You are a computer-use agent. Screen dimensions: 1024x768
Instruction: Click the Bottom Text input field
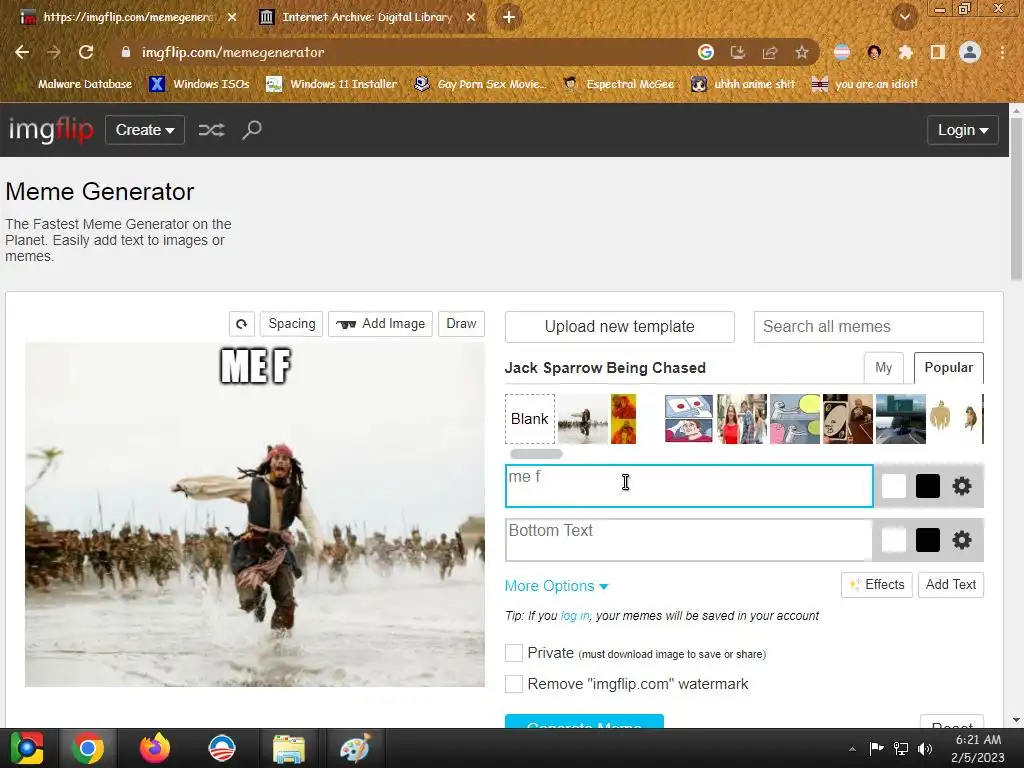[x=688, y=540]
